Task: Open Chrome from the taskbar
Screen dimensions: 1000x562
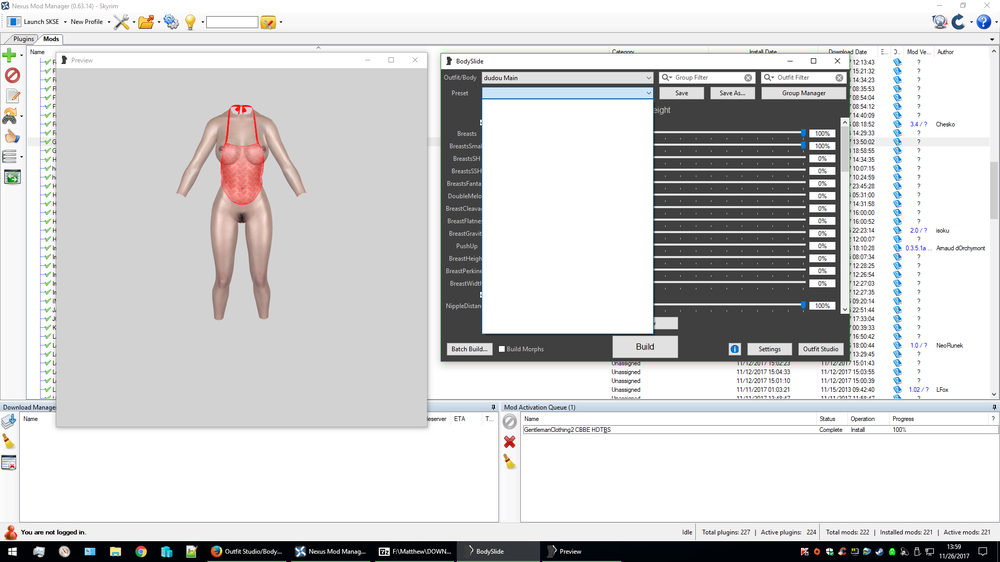Action: click(141, 551)
